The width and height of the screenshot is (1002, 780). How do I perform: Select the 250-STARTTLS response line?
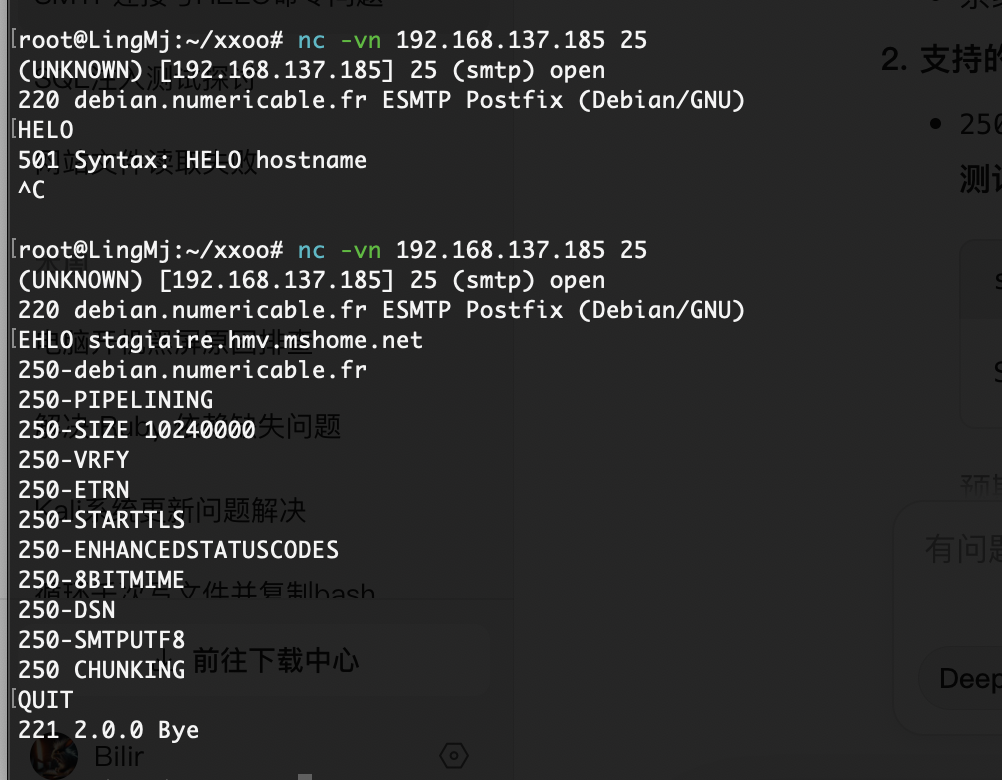(102, 520)
